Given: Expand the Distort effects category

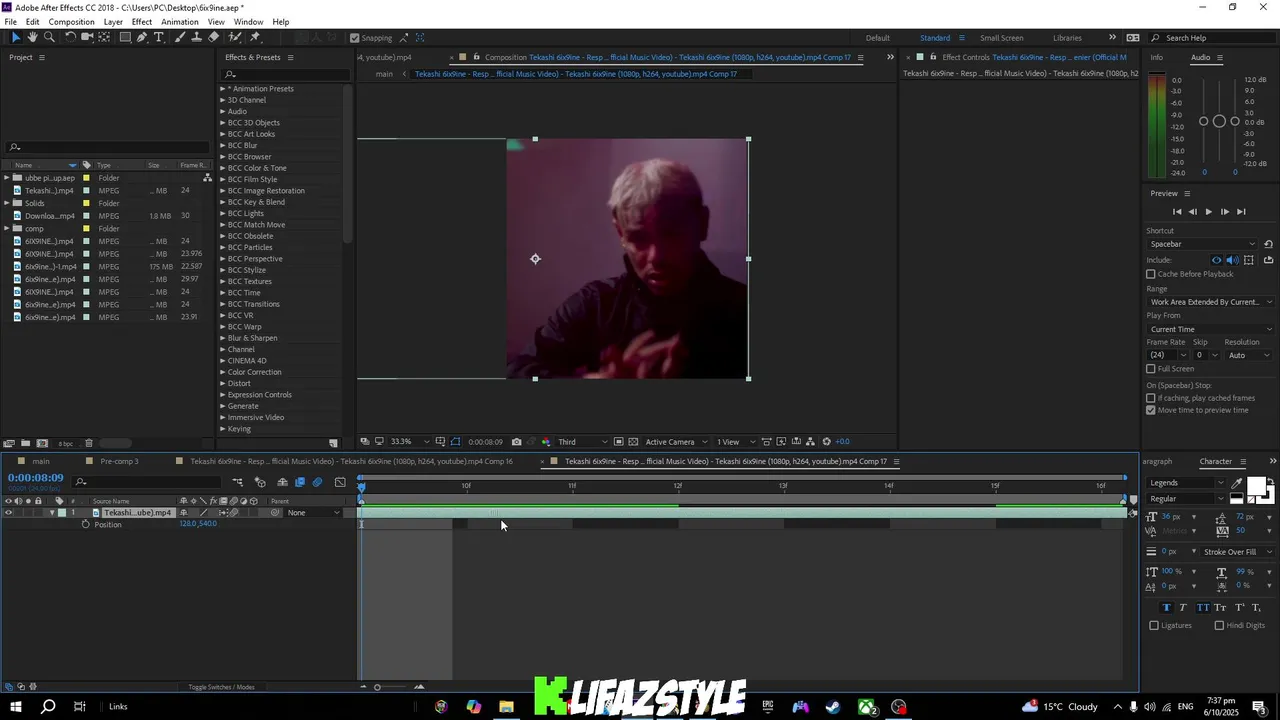Looking at the screenshot, I should click(x=223, y=383).
